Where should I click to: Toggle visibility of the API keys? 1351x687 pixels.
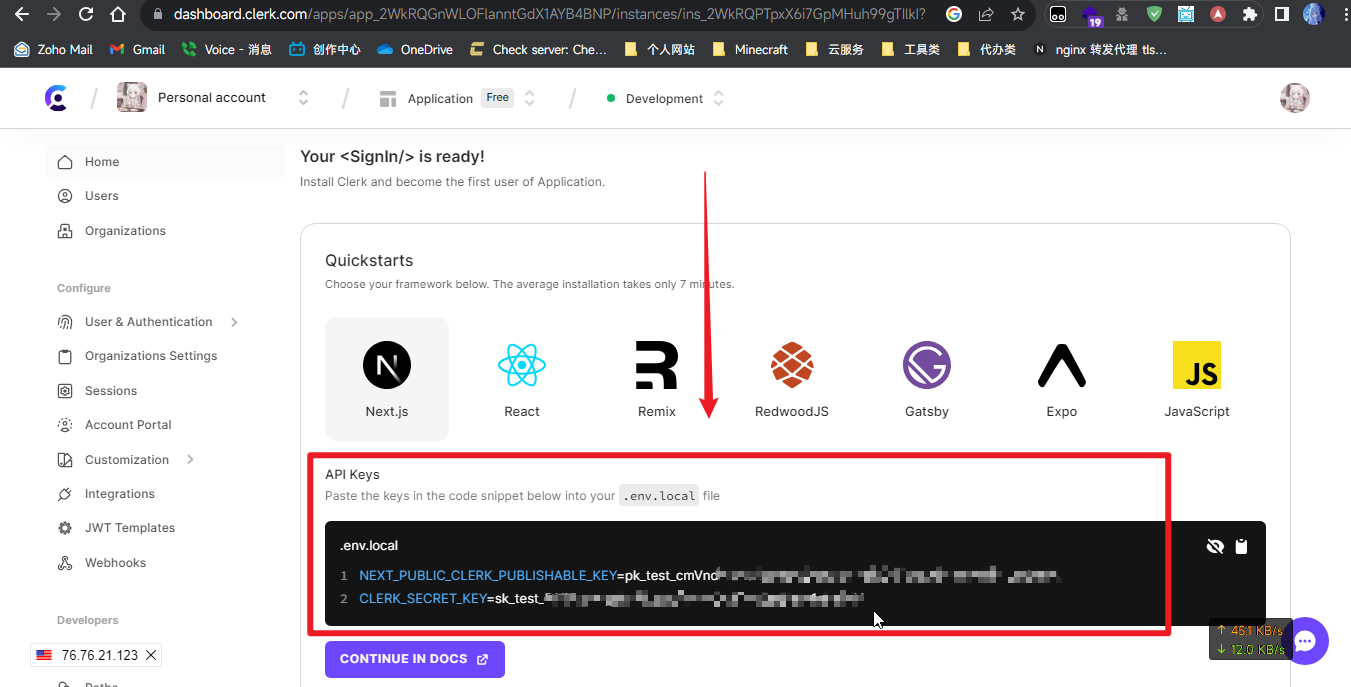pyautogui.click(x=1215, y=546)
